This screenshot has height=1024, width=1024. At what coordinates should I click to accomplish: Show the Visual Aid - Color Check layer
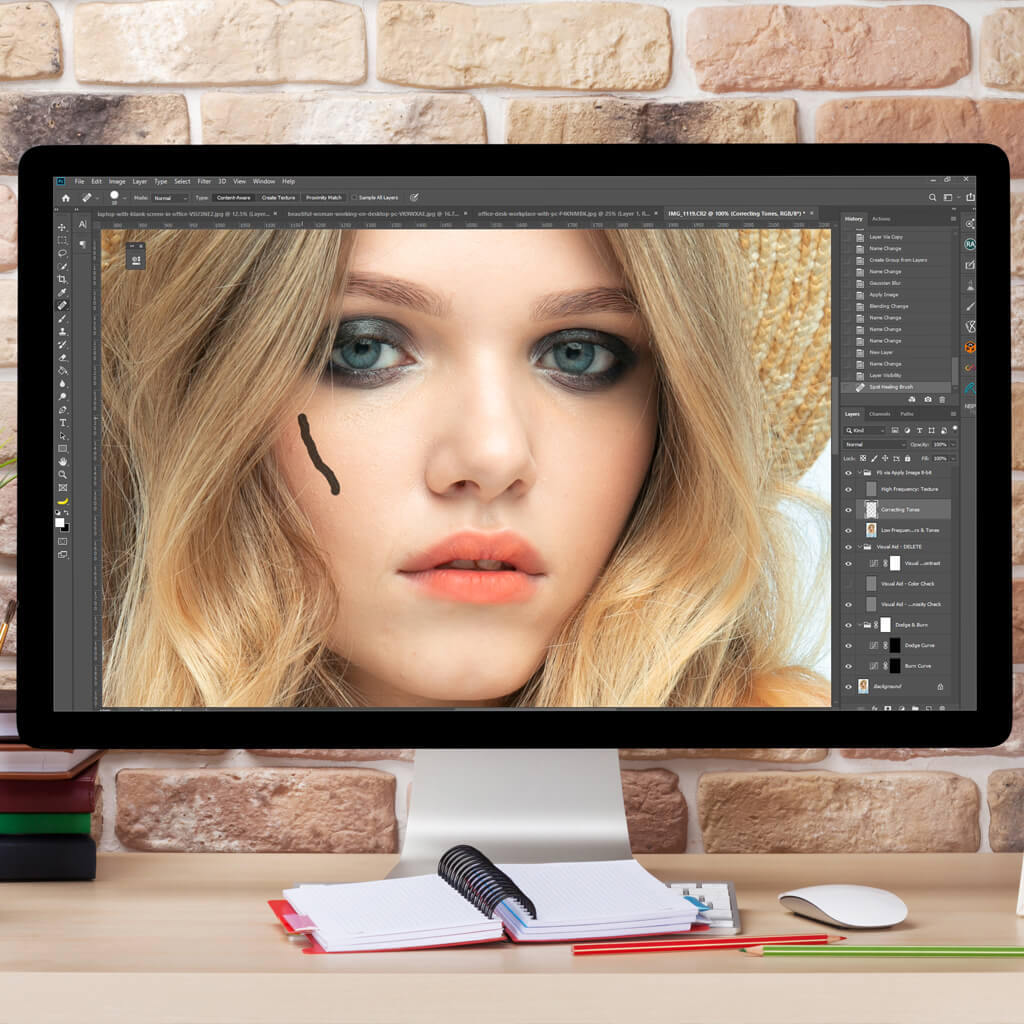pyautogui.click(x=848, y=584)
